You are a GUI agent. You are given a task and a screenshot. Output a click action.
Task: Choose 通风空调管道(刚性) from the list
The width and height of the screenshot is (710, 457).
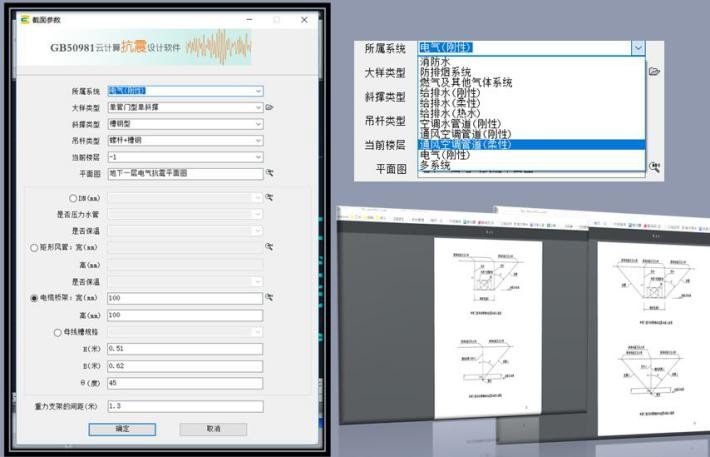[x=531, y=134]
